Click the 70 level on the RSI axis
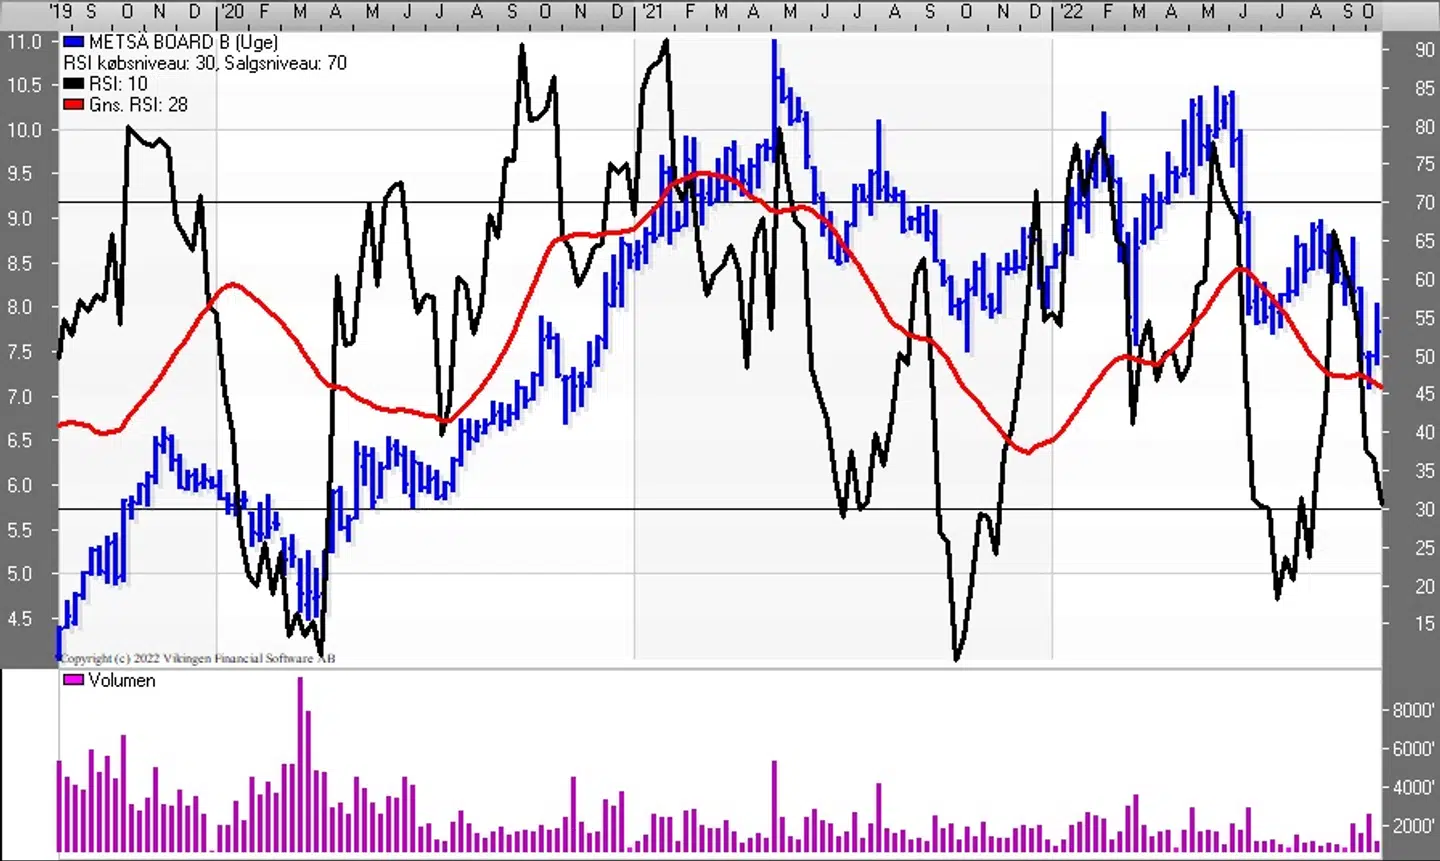The height and width of the screenshot is (861, 1440). (1424, 203)
